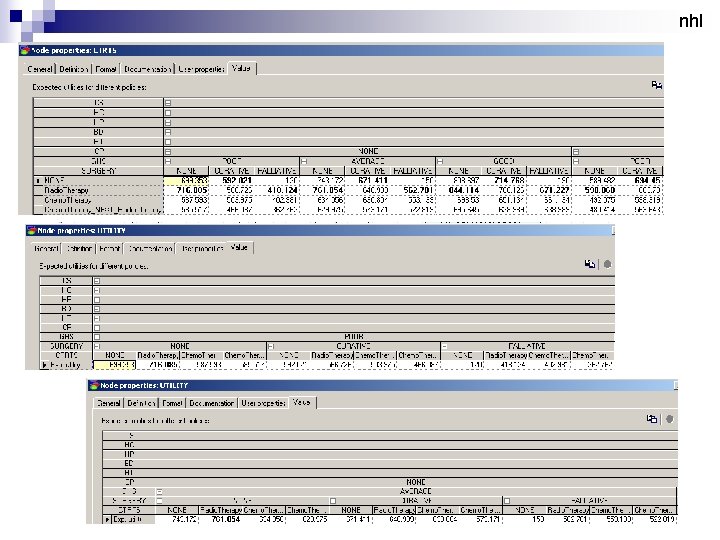Viewport: 720px width, 540px height.
Task: Collapse SURGERY PALLIATIVE group in AVERAGE UTILITY window
Action: point(507,501)
